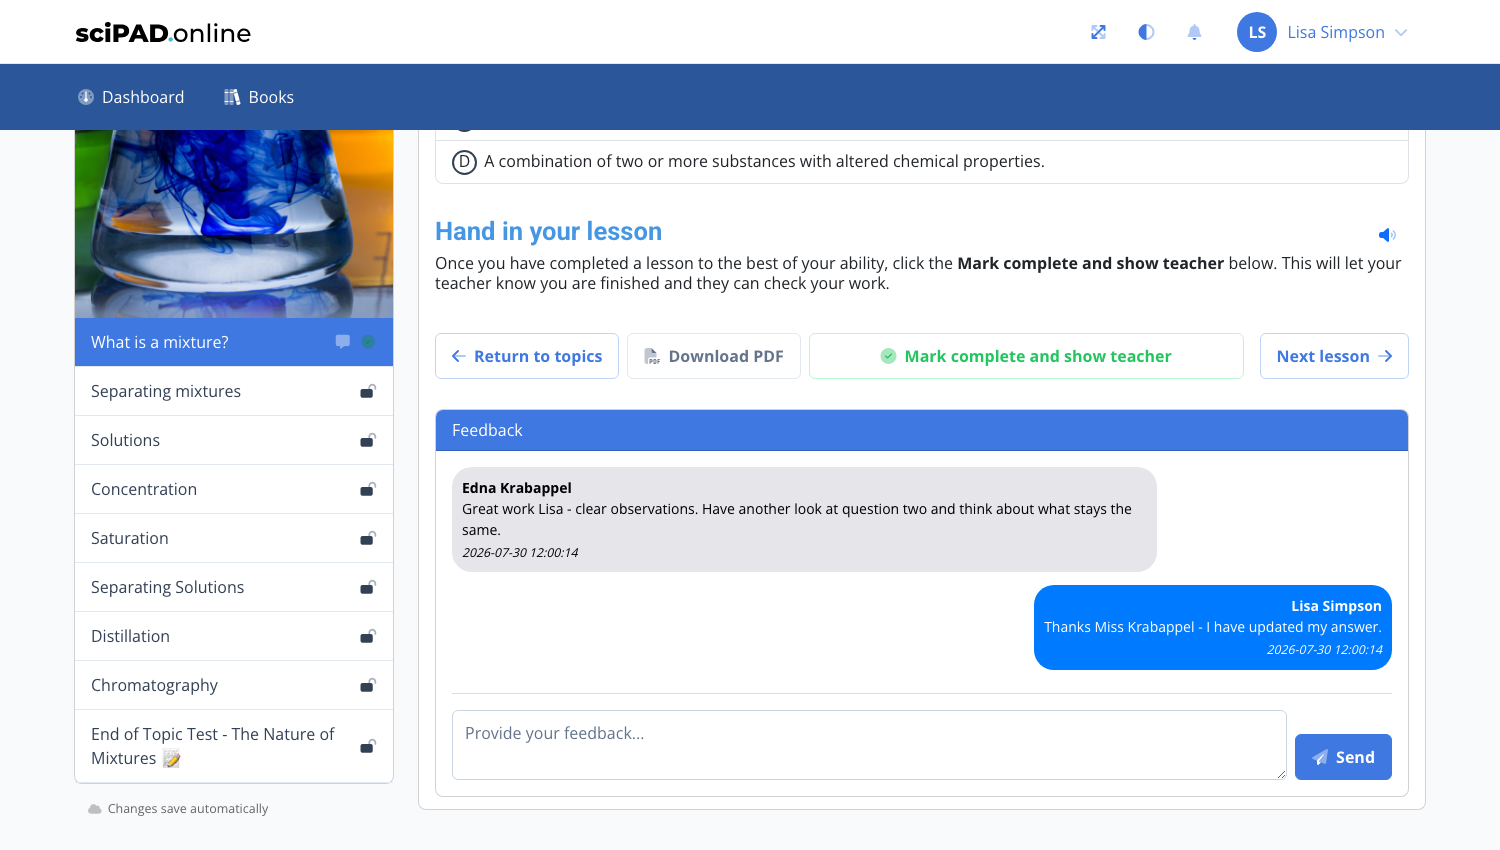This screenshot has height=850, width=1500.
Task: Click Return to topics button
Action: click(527, 356)
